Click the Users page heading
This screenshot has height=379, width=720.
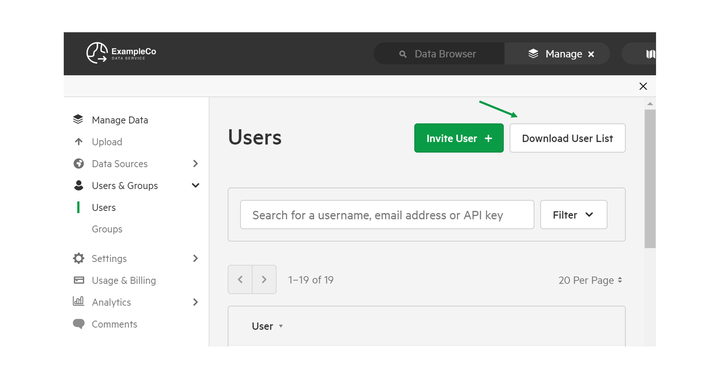click(255, 137)
